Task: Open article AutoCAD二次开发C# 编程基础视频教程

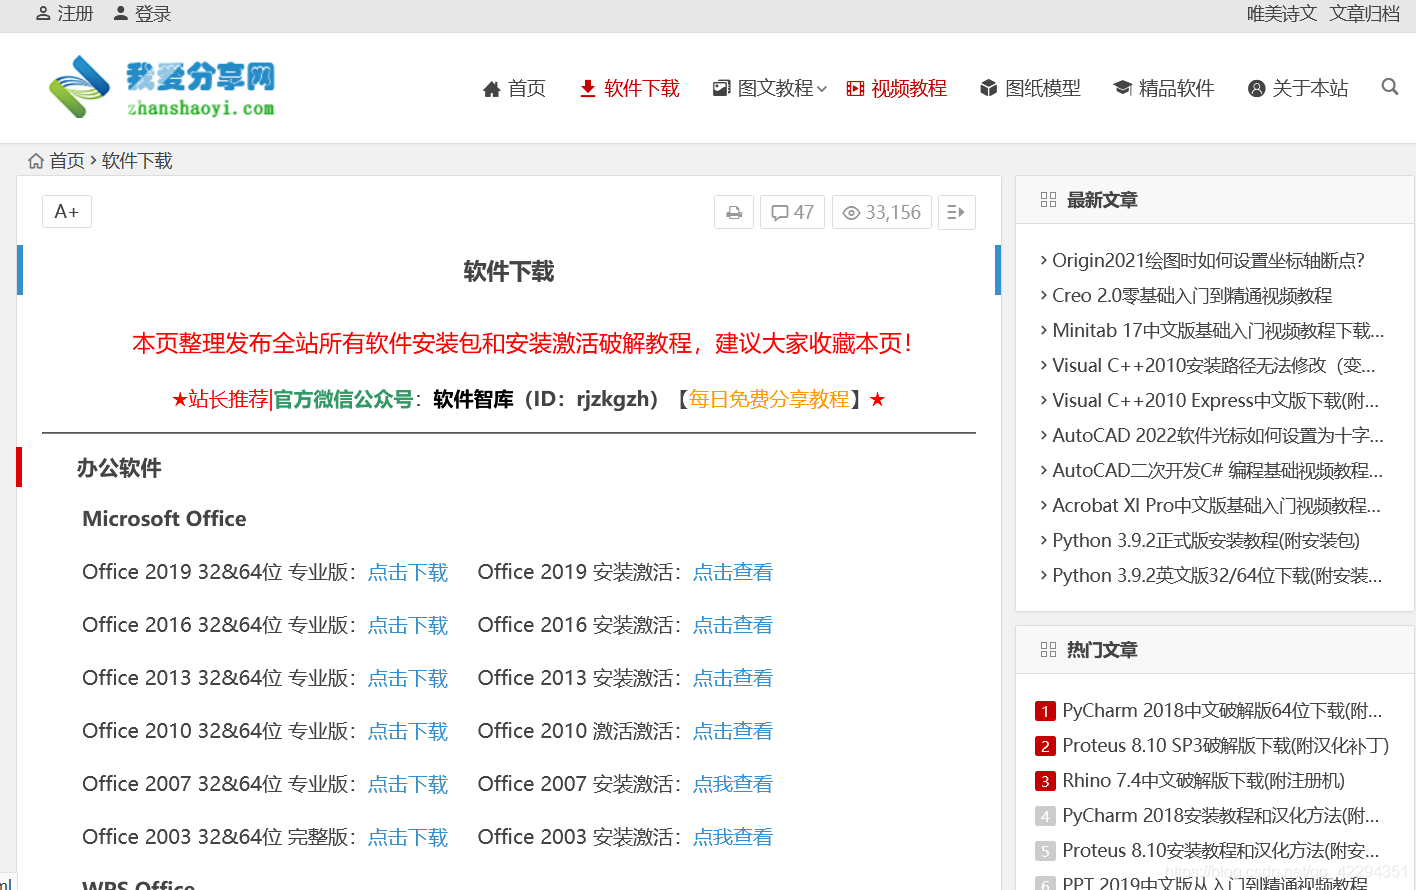Action: coord(1218,470)
